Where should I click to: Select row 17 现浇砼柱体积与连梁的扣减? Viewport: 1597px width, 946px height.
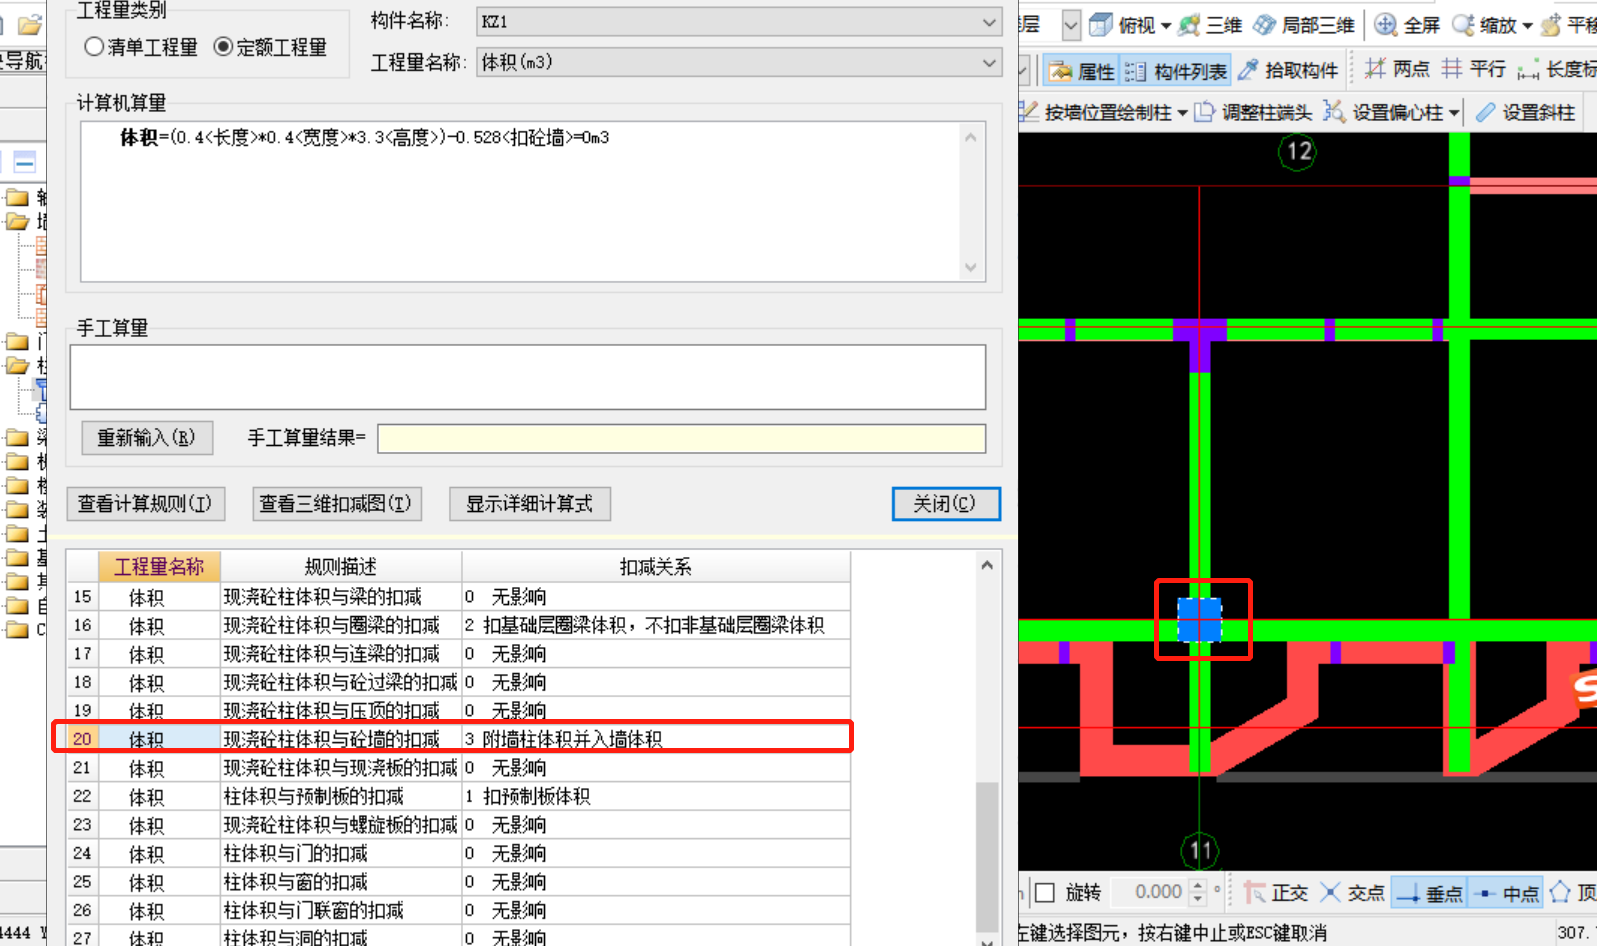[x=459, y=654]
